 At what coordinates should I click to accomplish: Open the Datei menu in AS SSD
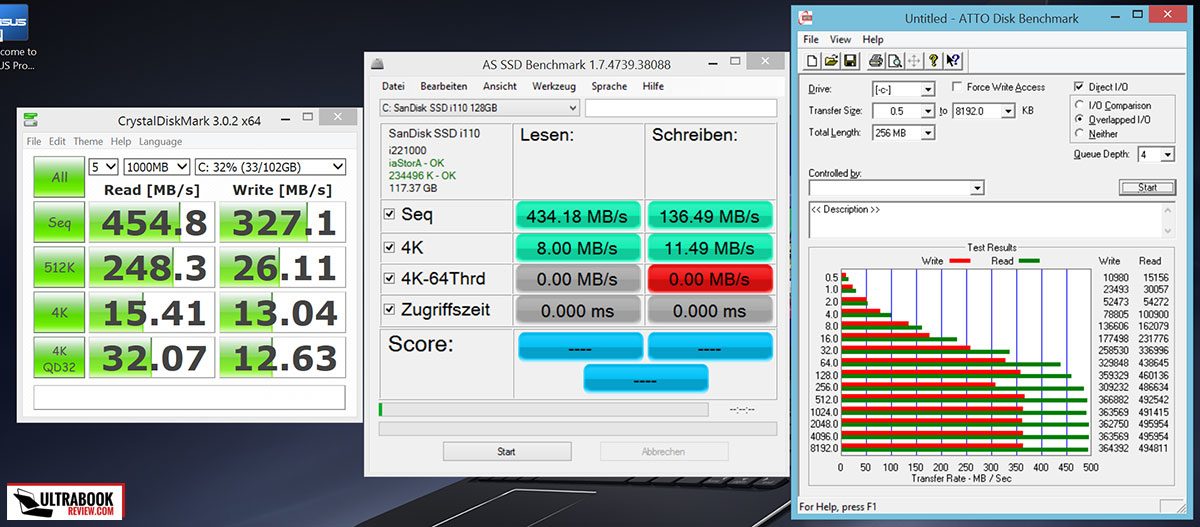tap(394, 86)
